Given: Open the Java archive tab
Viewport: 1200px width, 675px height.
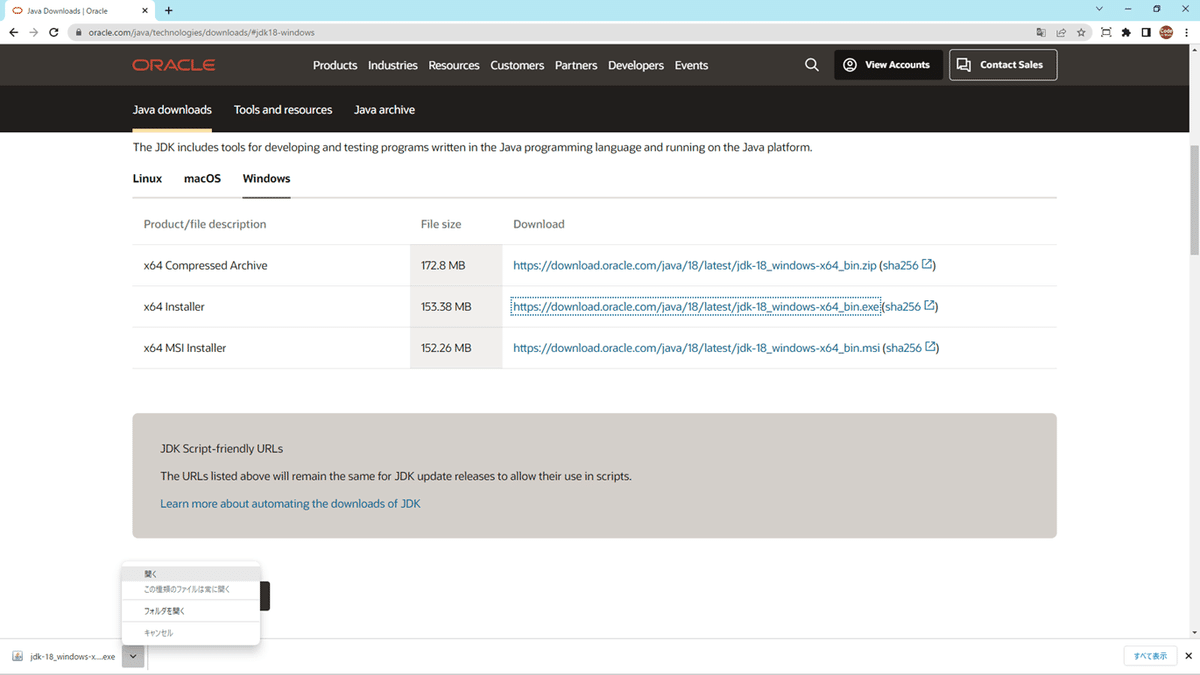Looking at the screenshot, I should 384,110.
